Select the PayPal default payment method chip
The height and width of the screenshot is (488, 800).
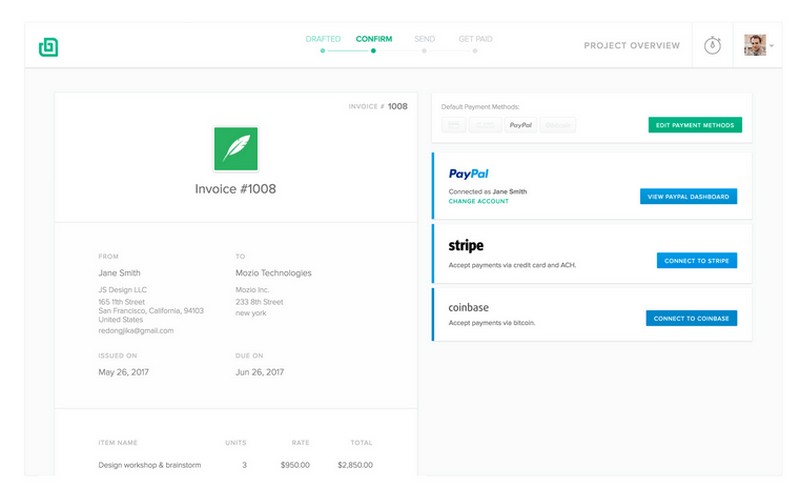coord(520,125)
